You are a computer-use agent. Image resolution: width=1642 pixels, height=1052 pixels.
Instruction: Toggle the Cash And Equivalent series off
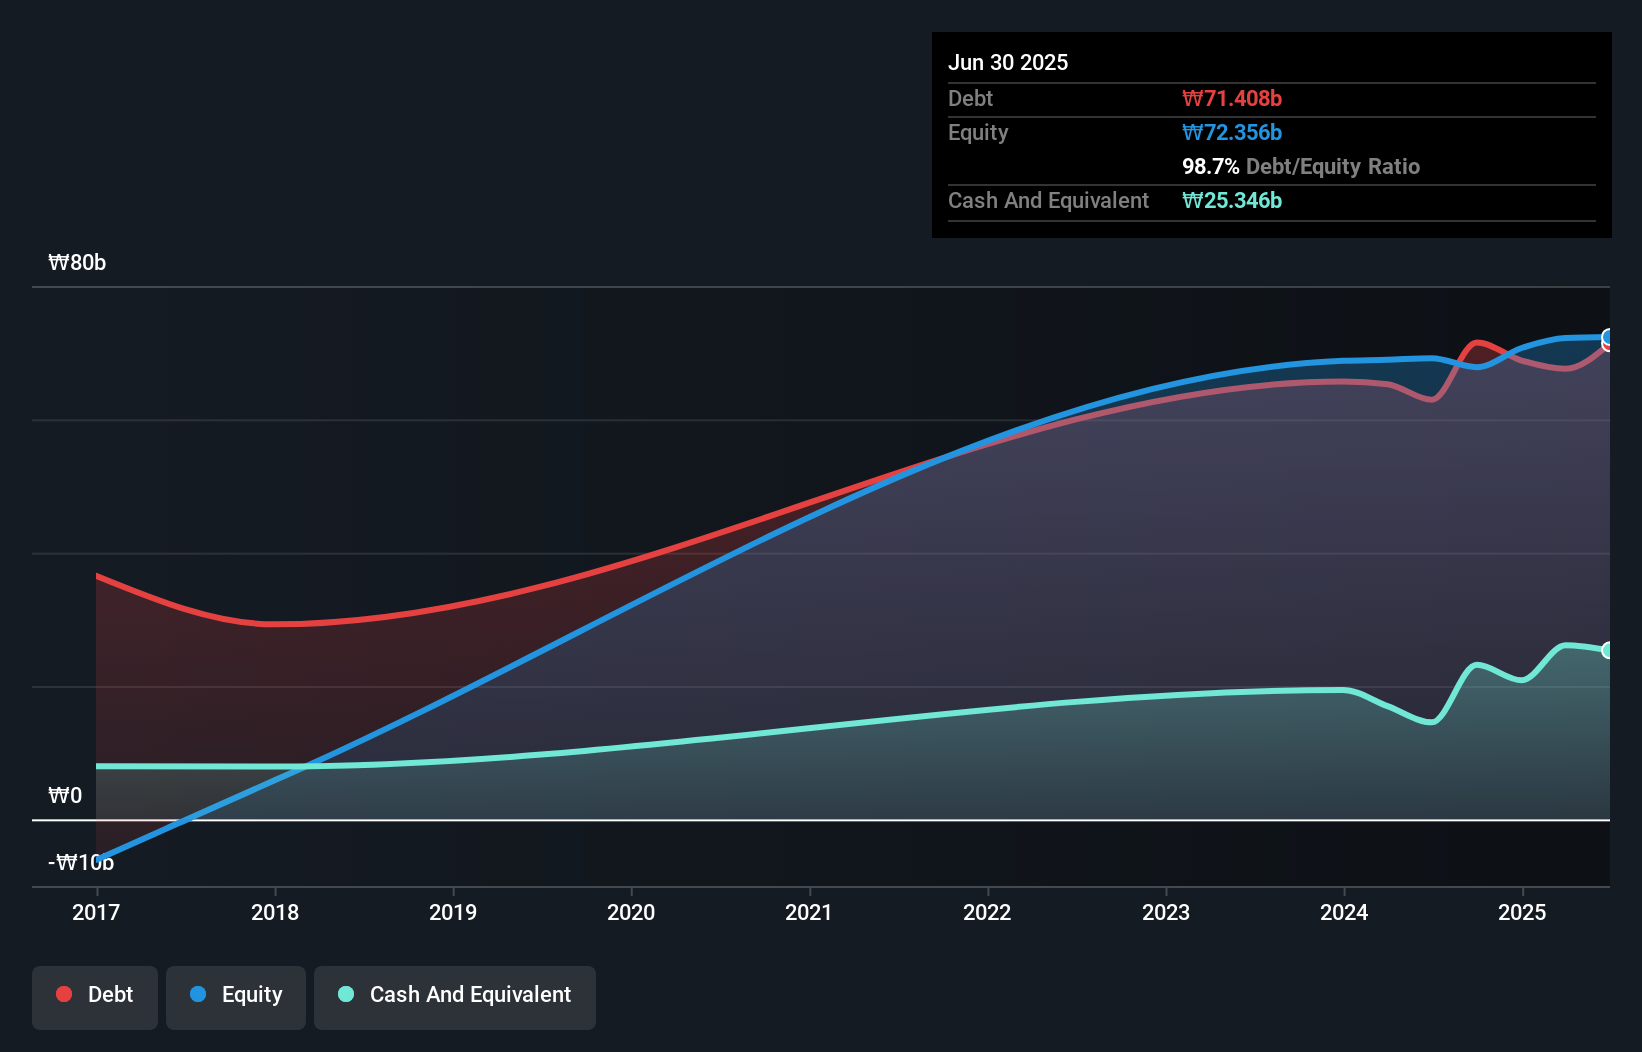455,996
